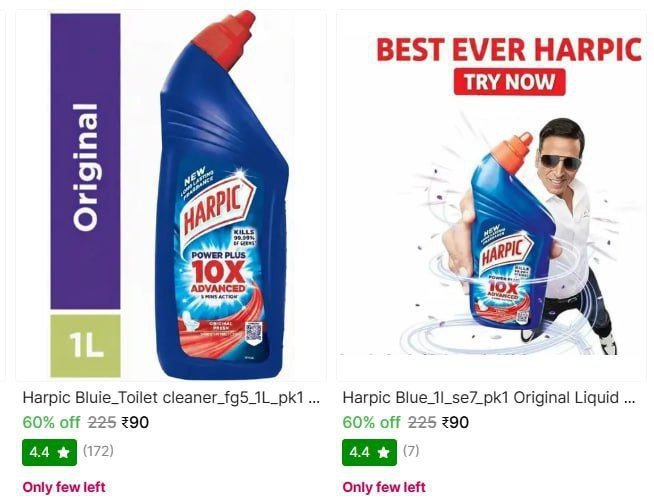Click the ₹90 price of second product
Viewport: 654px width, 503px height.
(x=455, y=423)
